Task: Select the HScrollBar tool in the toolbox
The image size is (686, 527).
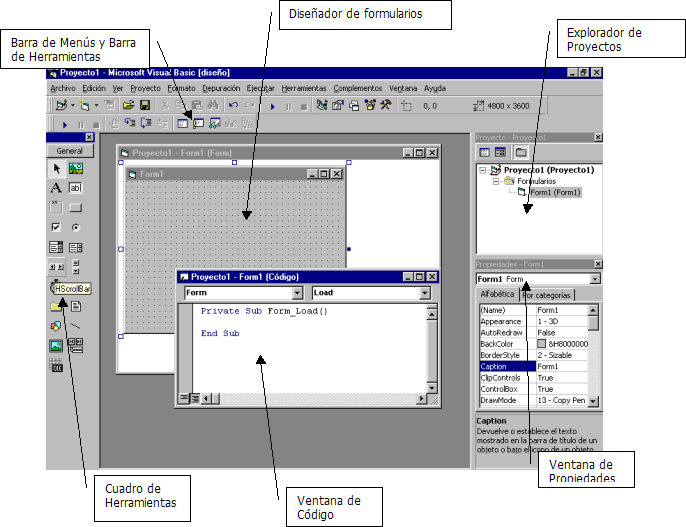Action: coord(56,267)
